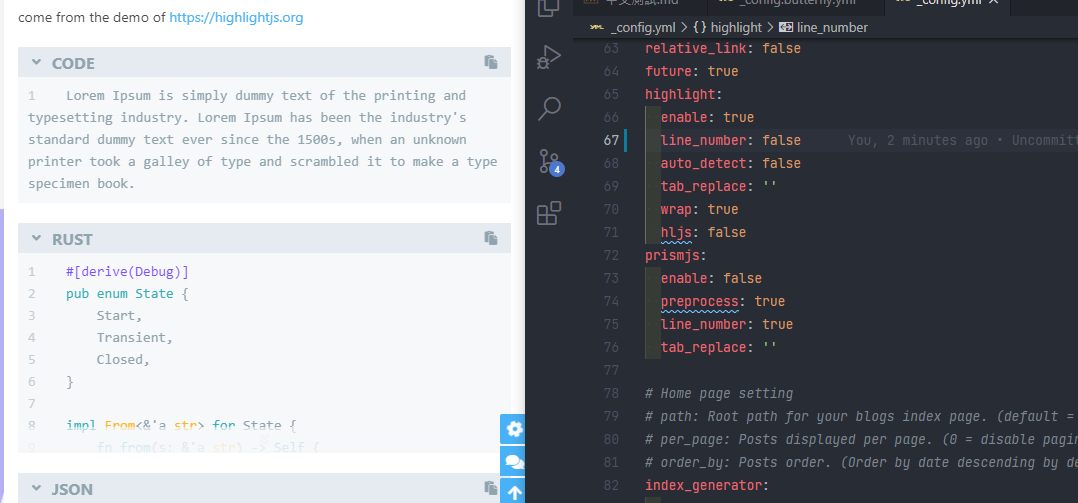Select the line_number breadcrumb
The width and height of the screenshot is (1078, 503).
[x=824, y=27]
